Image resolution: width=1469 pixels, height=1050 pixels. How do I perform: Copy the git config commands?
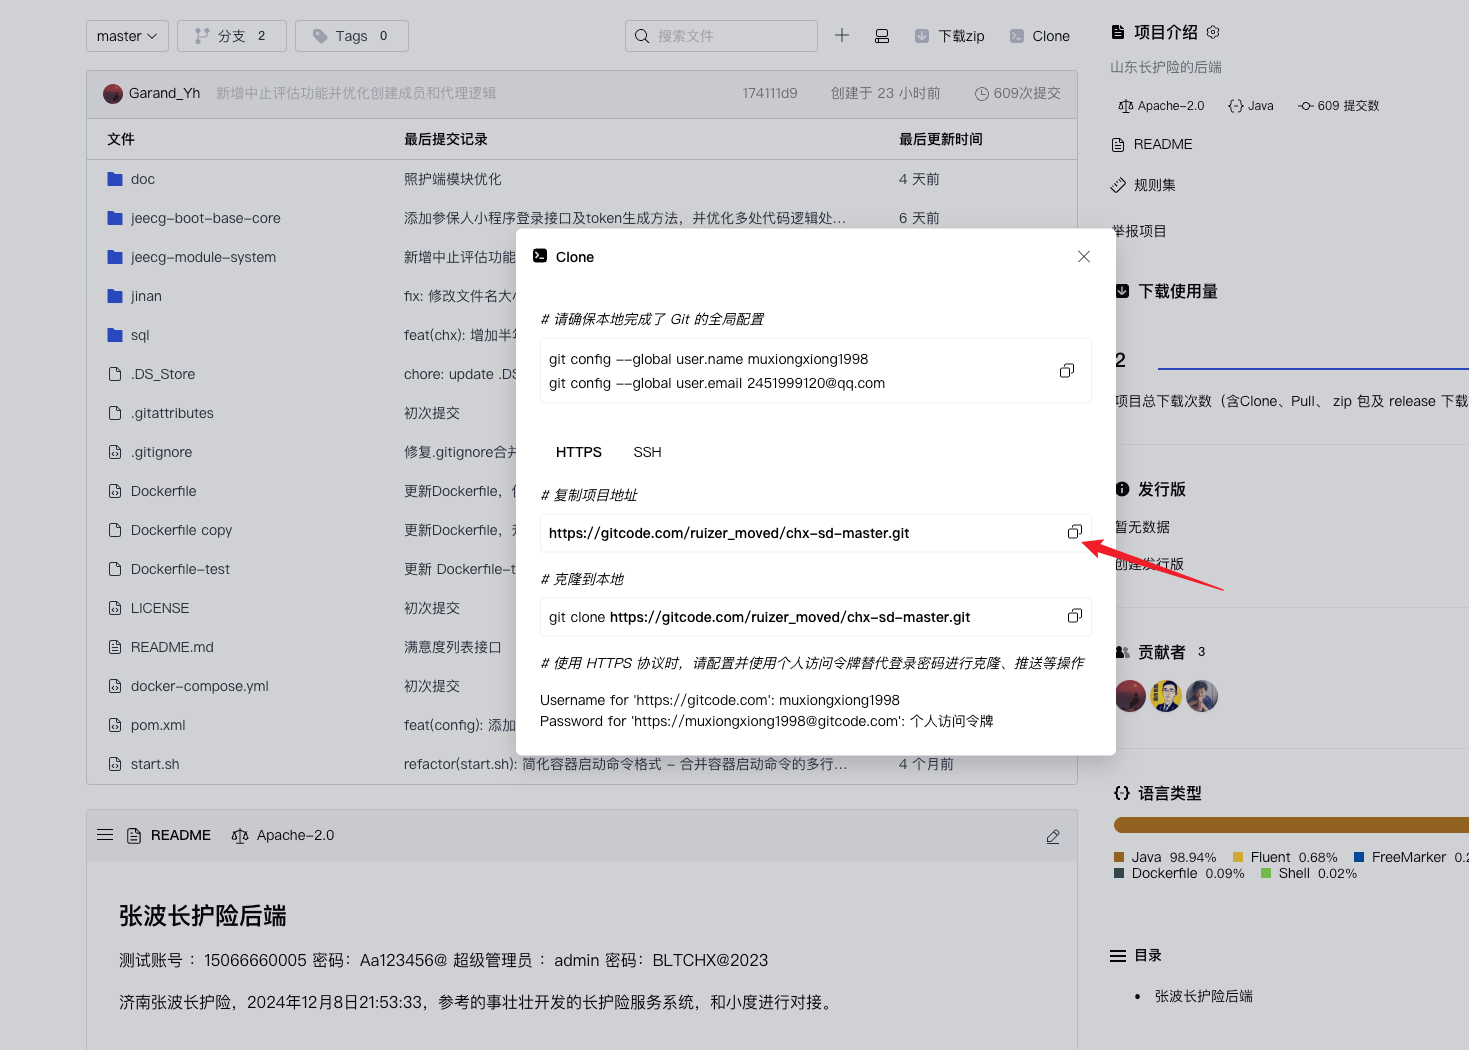click(1066, 370)
